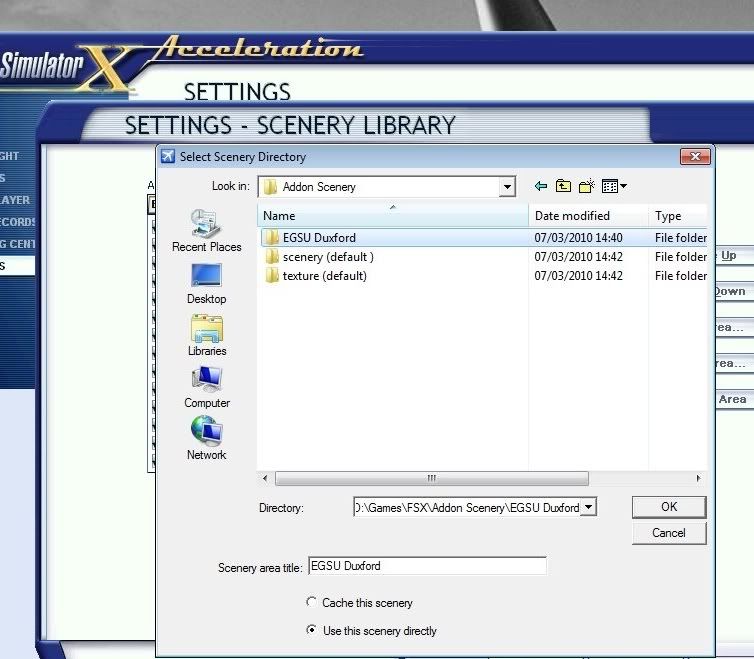This screenshot has height=659, width=754.
Task: Click the horizontal scrollbar thumb
Action: 432,478
